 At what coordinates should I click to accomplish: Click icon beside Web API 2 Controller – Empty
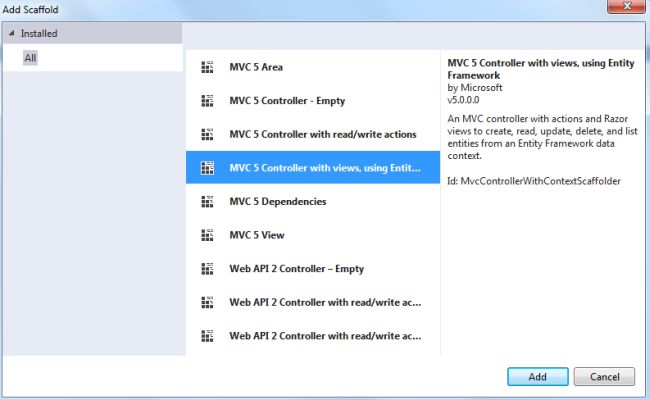click(x=207, y=269)
